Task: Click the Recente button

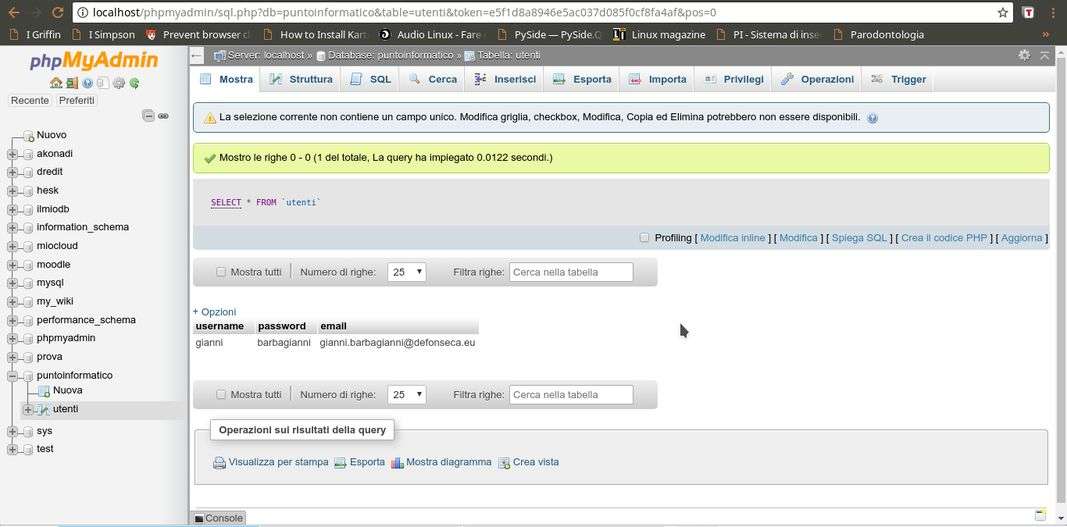Action: point(30,100)
